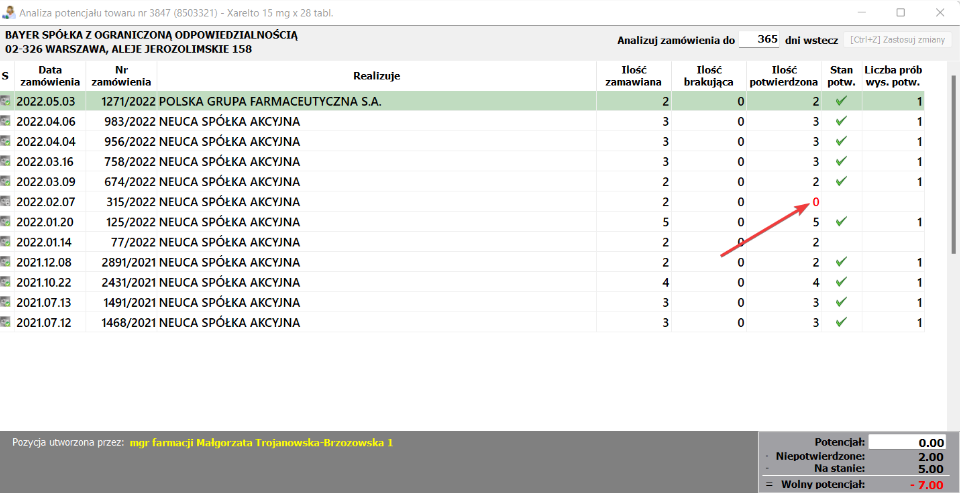Click the S column header
Image resolution: width=960 pixels, height=493 pixels.
point(6,76)
